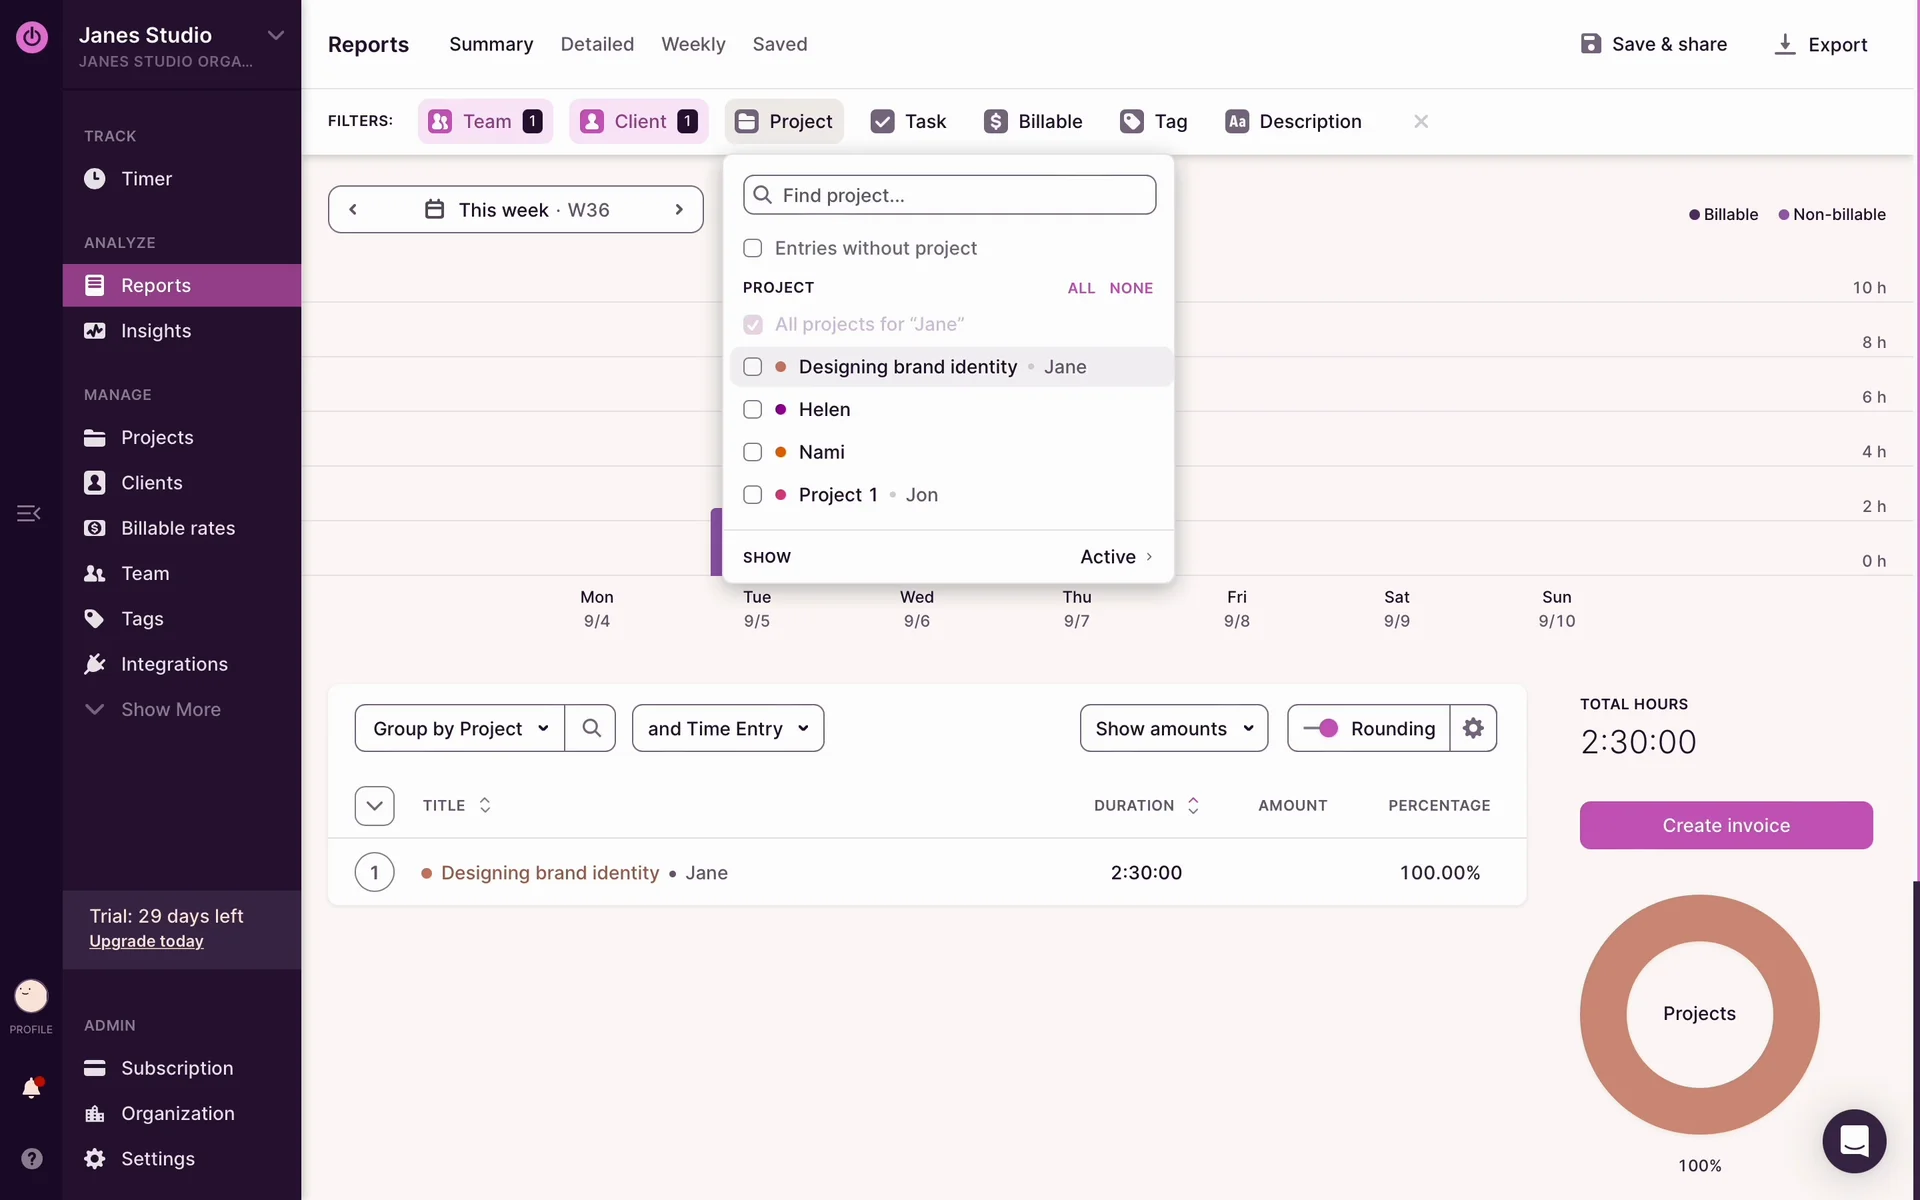Switch to the Weekly reports tab
Viewport: 1920px width, 1200px height.
(693, 44)
